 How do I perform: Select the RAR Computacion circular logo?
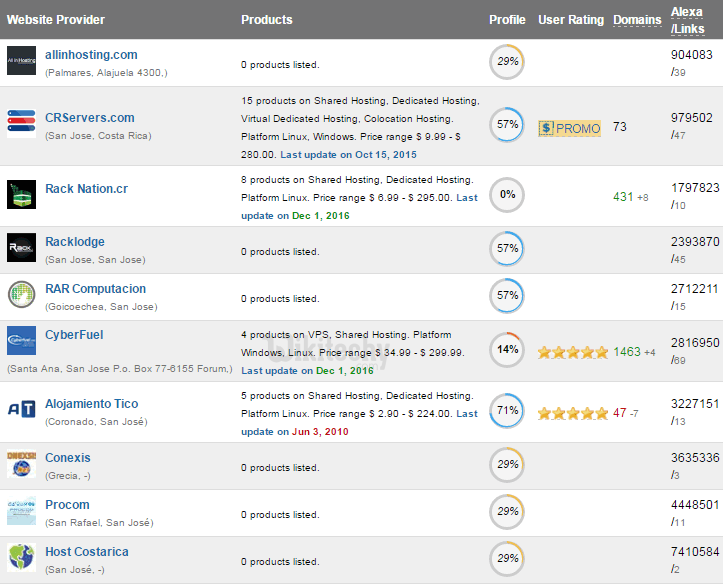[x=21, y=295]
